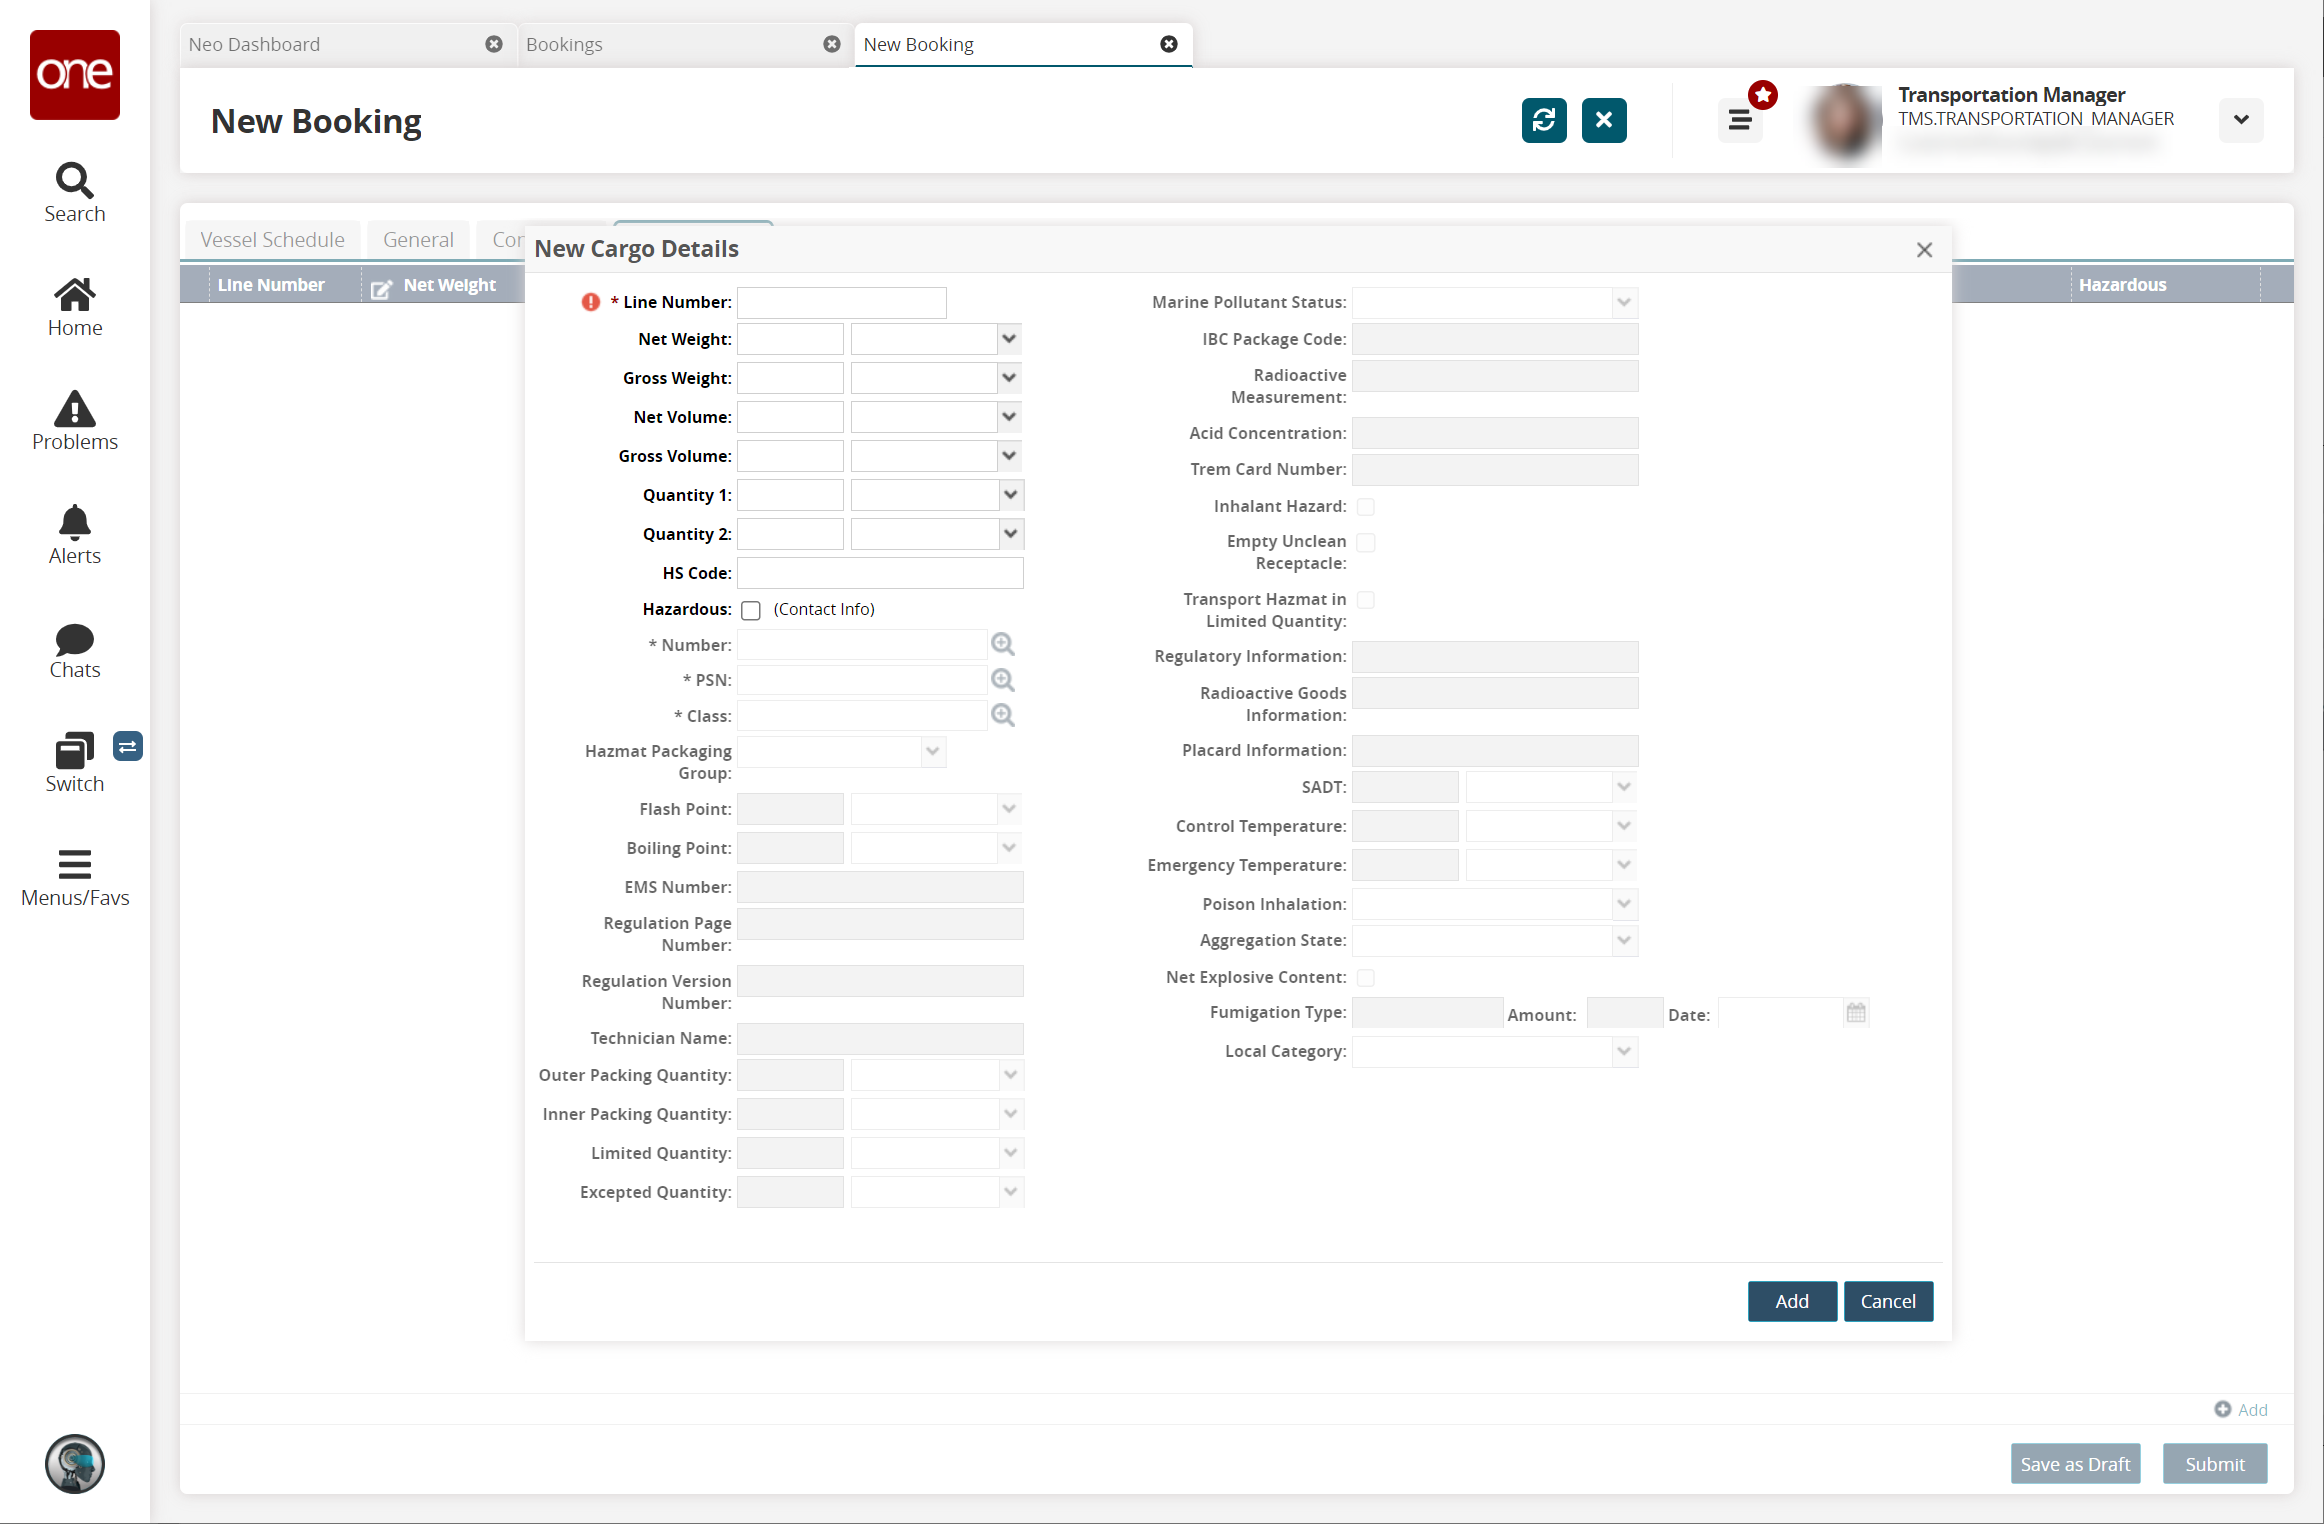This screenshot has height=1524, width=2324.
Task: Click the refresh/sync booking icon
Action: (1544, 117)
